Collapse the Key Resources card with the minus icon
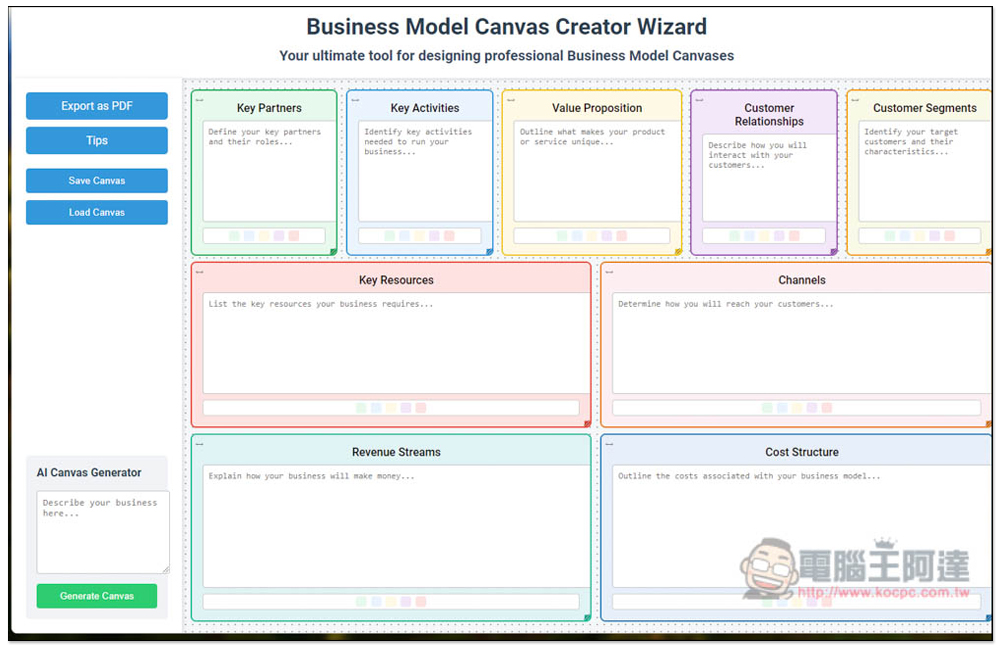1000x648 pixels. click(200, 272)
